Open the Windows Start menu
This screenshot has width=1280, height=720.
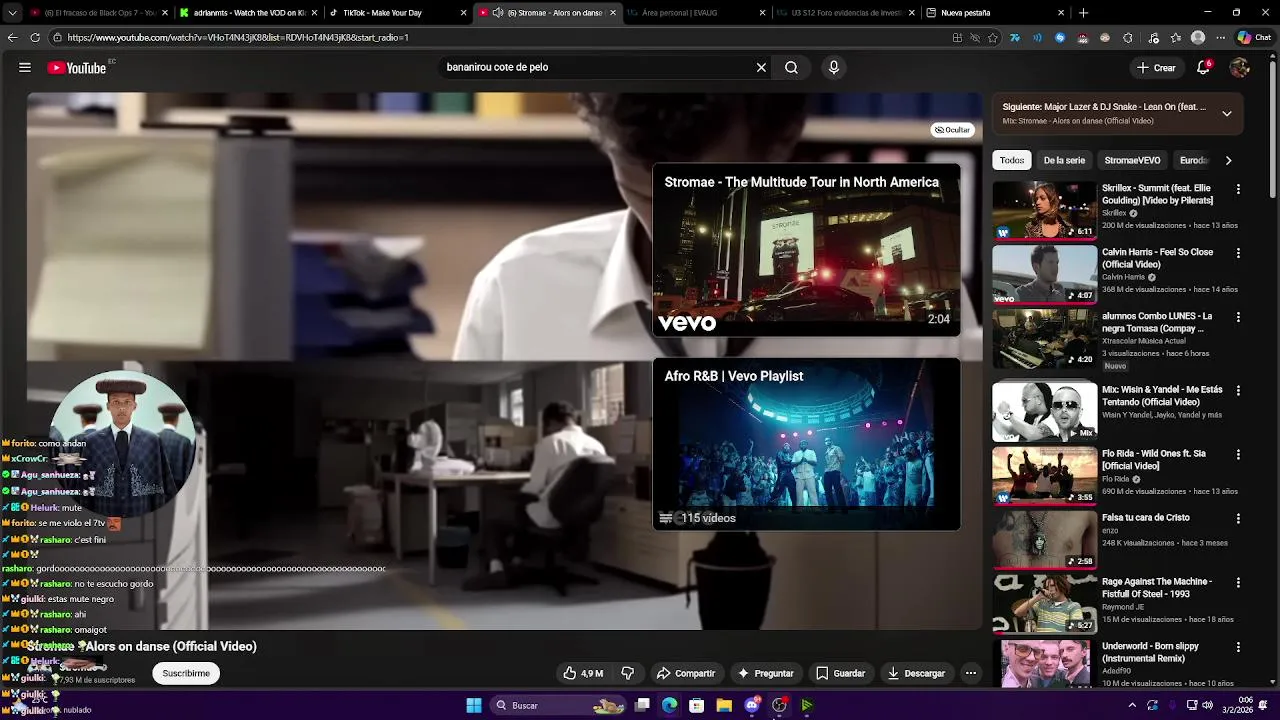(474, 705)
